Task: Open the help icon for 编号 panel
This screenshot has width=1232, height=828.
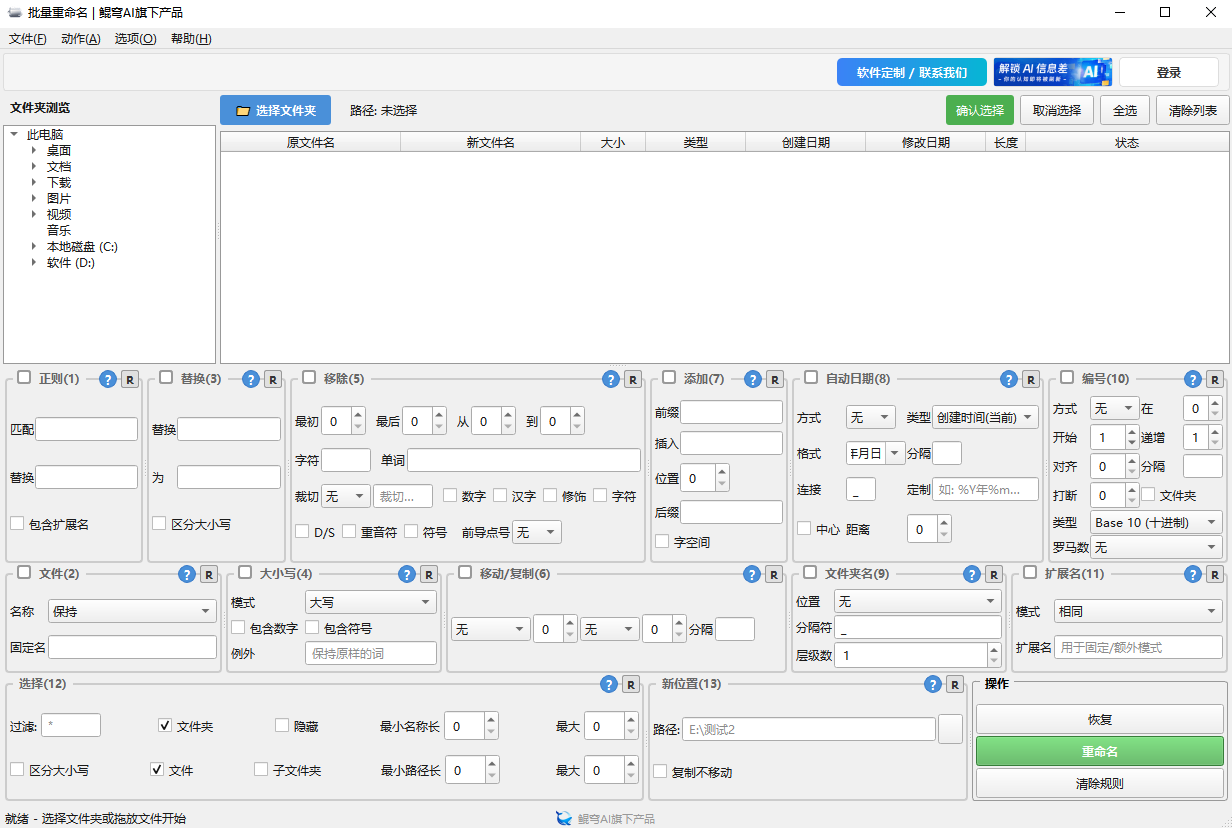Action: point(1191,379)
